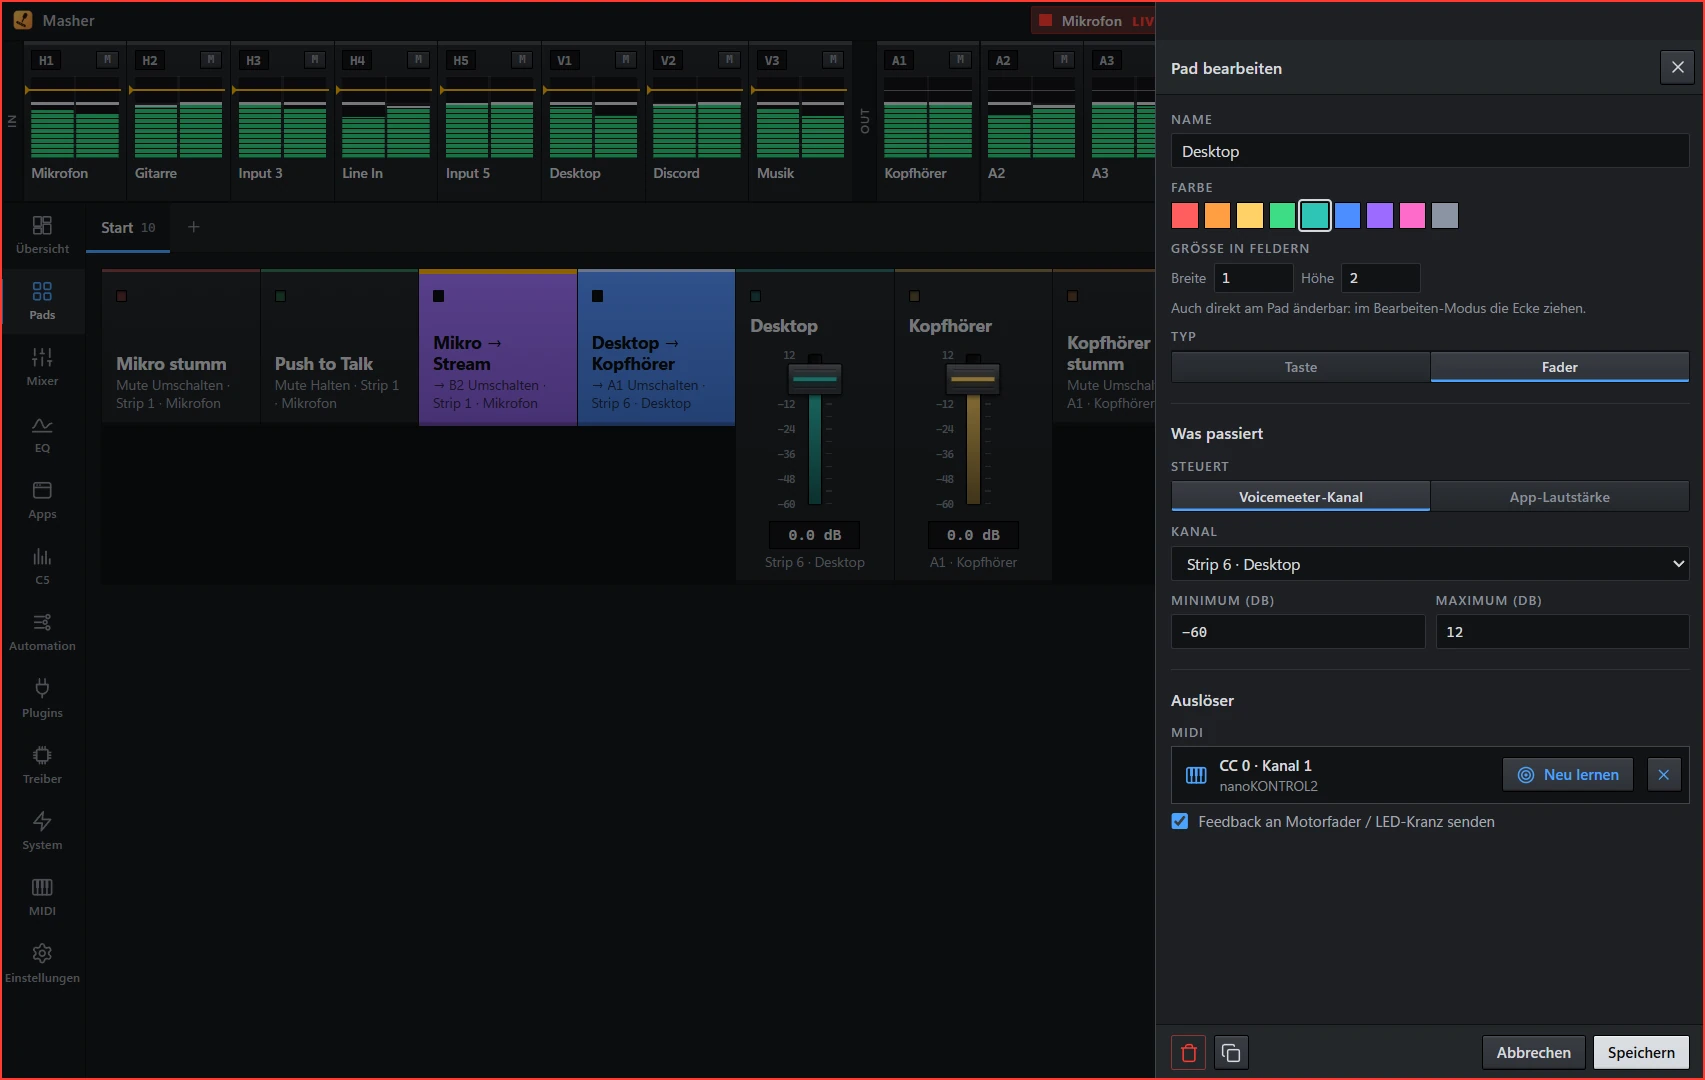Open the System sidebar section
Viewport: 1705px width, 1080px height.
(x=42, y=831)
